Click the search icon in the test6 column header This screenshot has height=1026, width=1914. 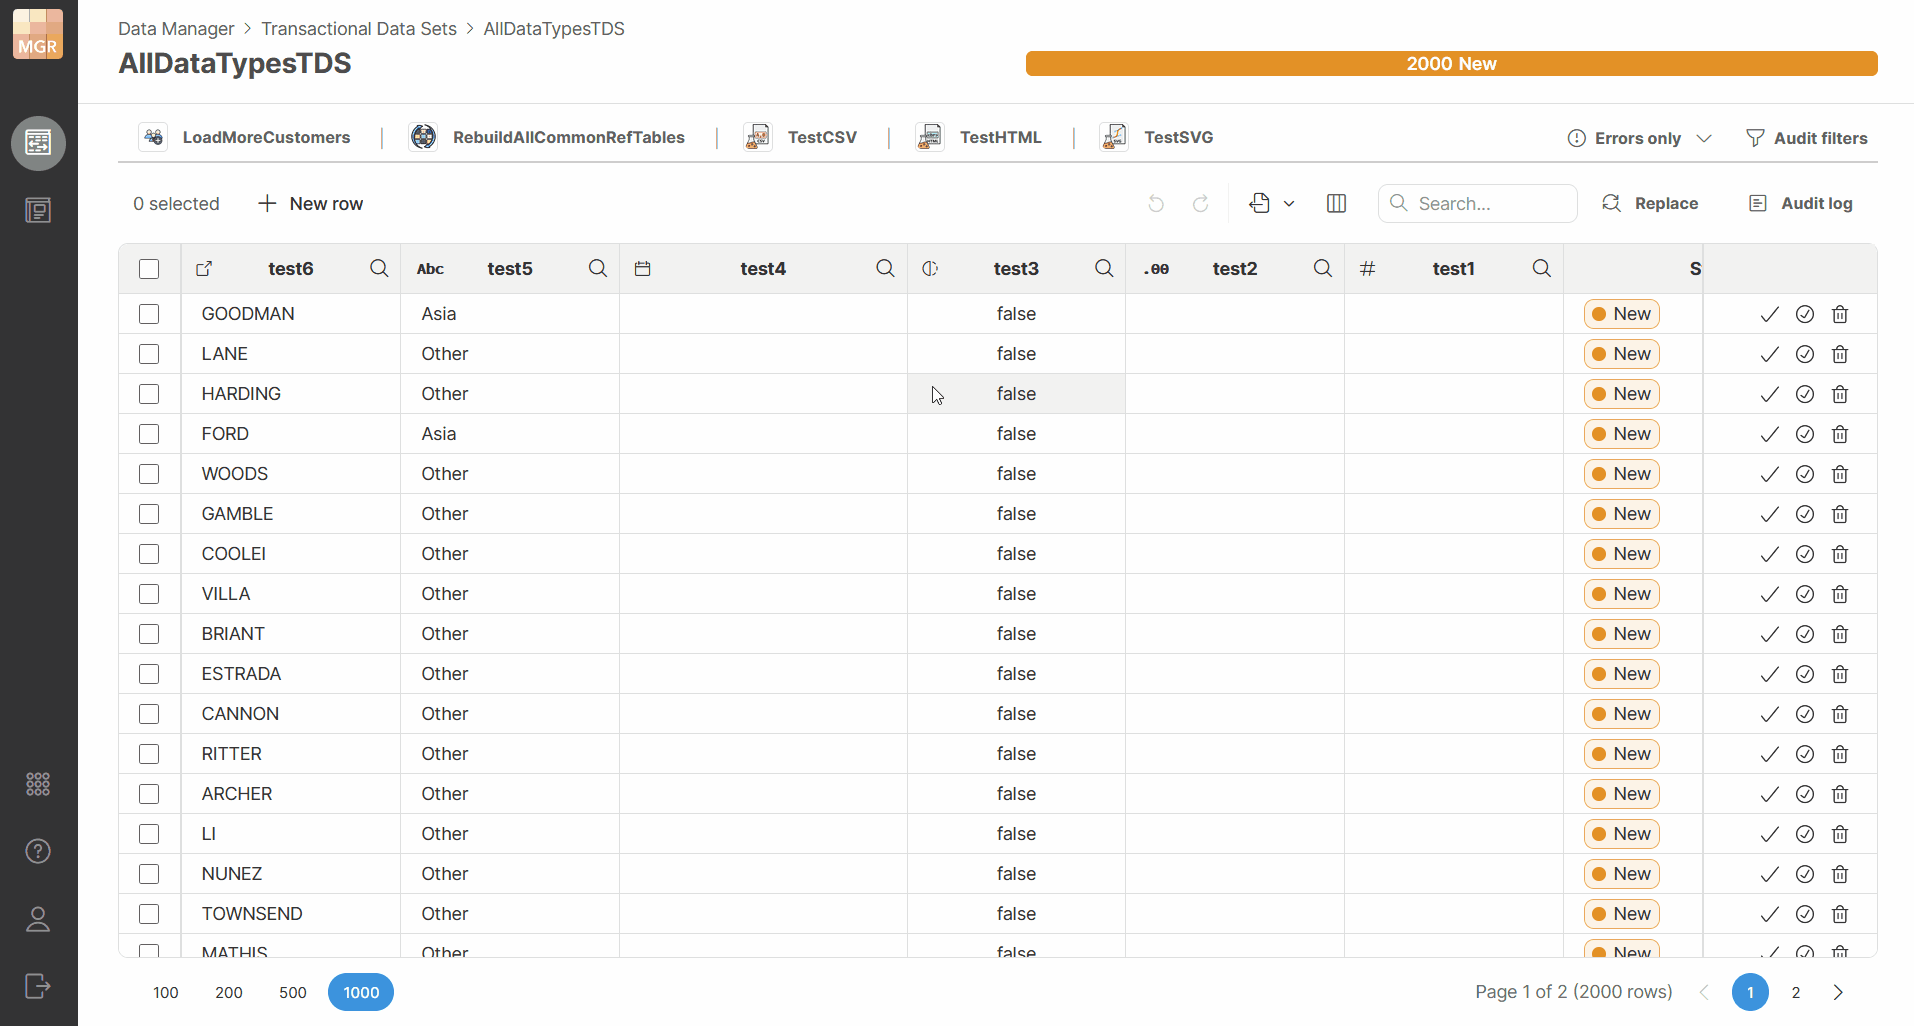point(379,268)
